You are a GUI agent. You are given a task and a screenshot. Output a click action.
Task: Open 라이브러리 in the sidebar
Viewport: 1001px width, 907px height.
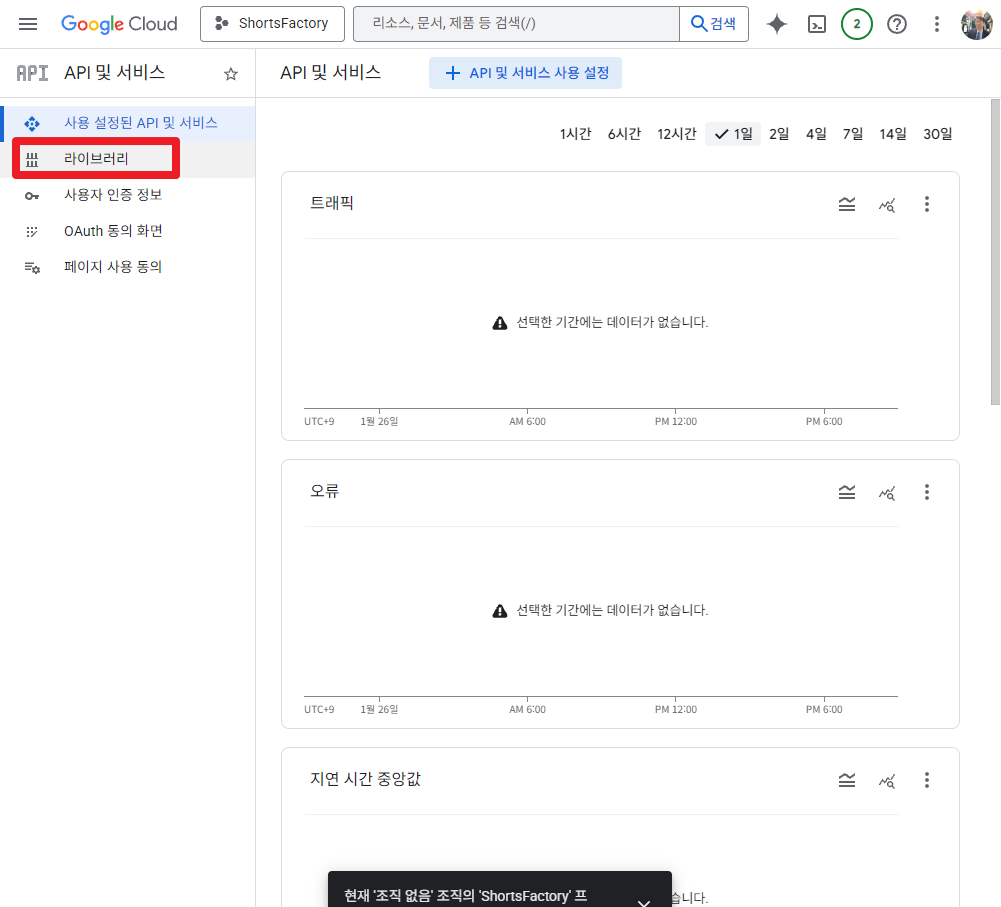pyautogui.click(x=96, y=158)
